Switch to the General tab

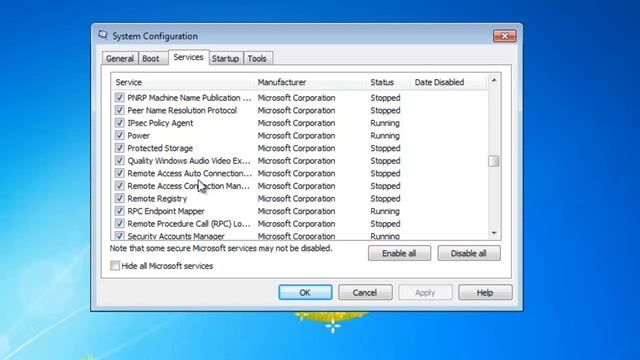tap(120, 58)
